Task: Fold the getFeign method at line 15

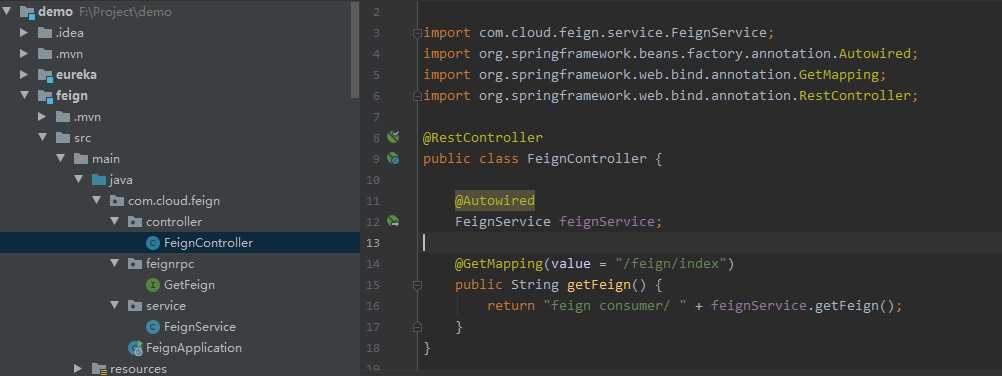Action: pyautogui.click(x=417, y=285)
